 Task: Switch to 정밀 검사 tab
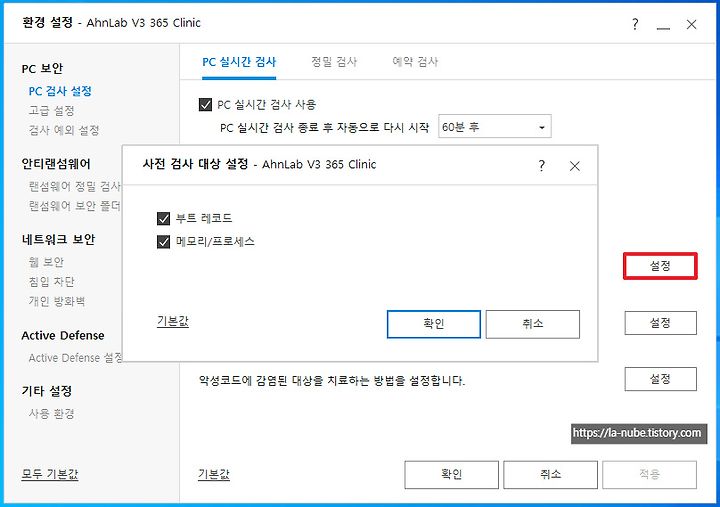click(x=334, y=62)
